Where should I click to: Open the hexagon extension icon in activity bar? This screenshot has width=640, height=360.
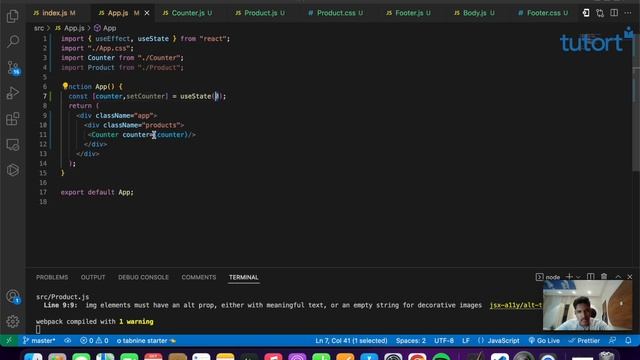[13, 170]
